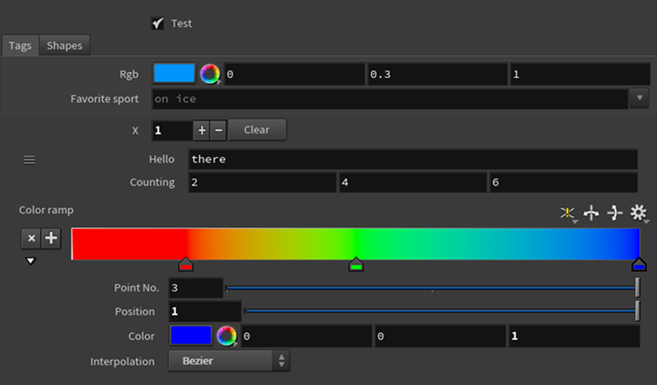Click the ramp complement icon
This screenshot has width=657, height=385.
pyautogui.click(x=615, y=213)
